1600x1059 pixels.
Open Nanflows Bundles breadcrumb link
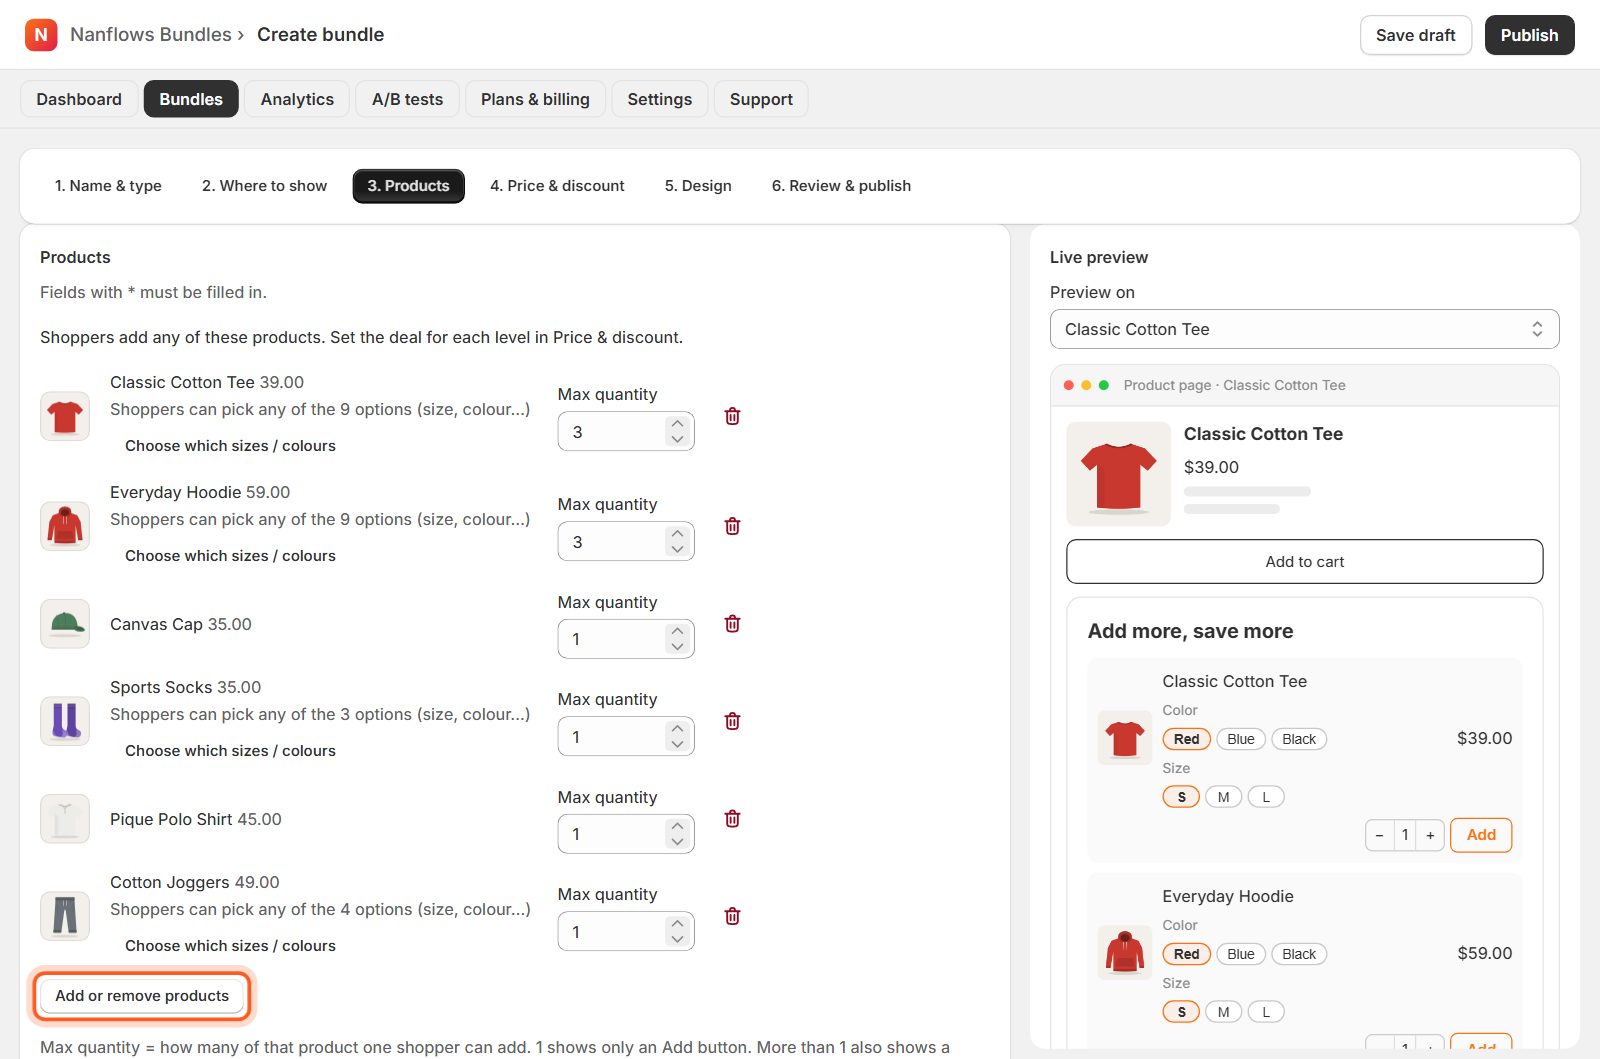pyautogui.click(x=151, y=35)
